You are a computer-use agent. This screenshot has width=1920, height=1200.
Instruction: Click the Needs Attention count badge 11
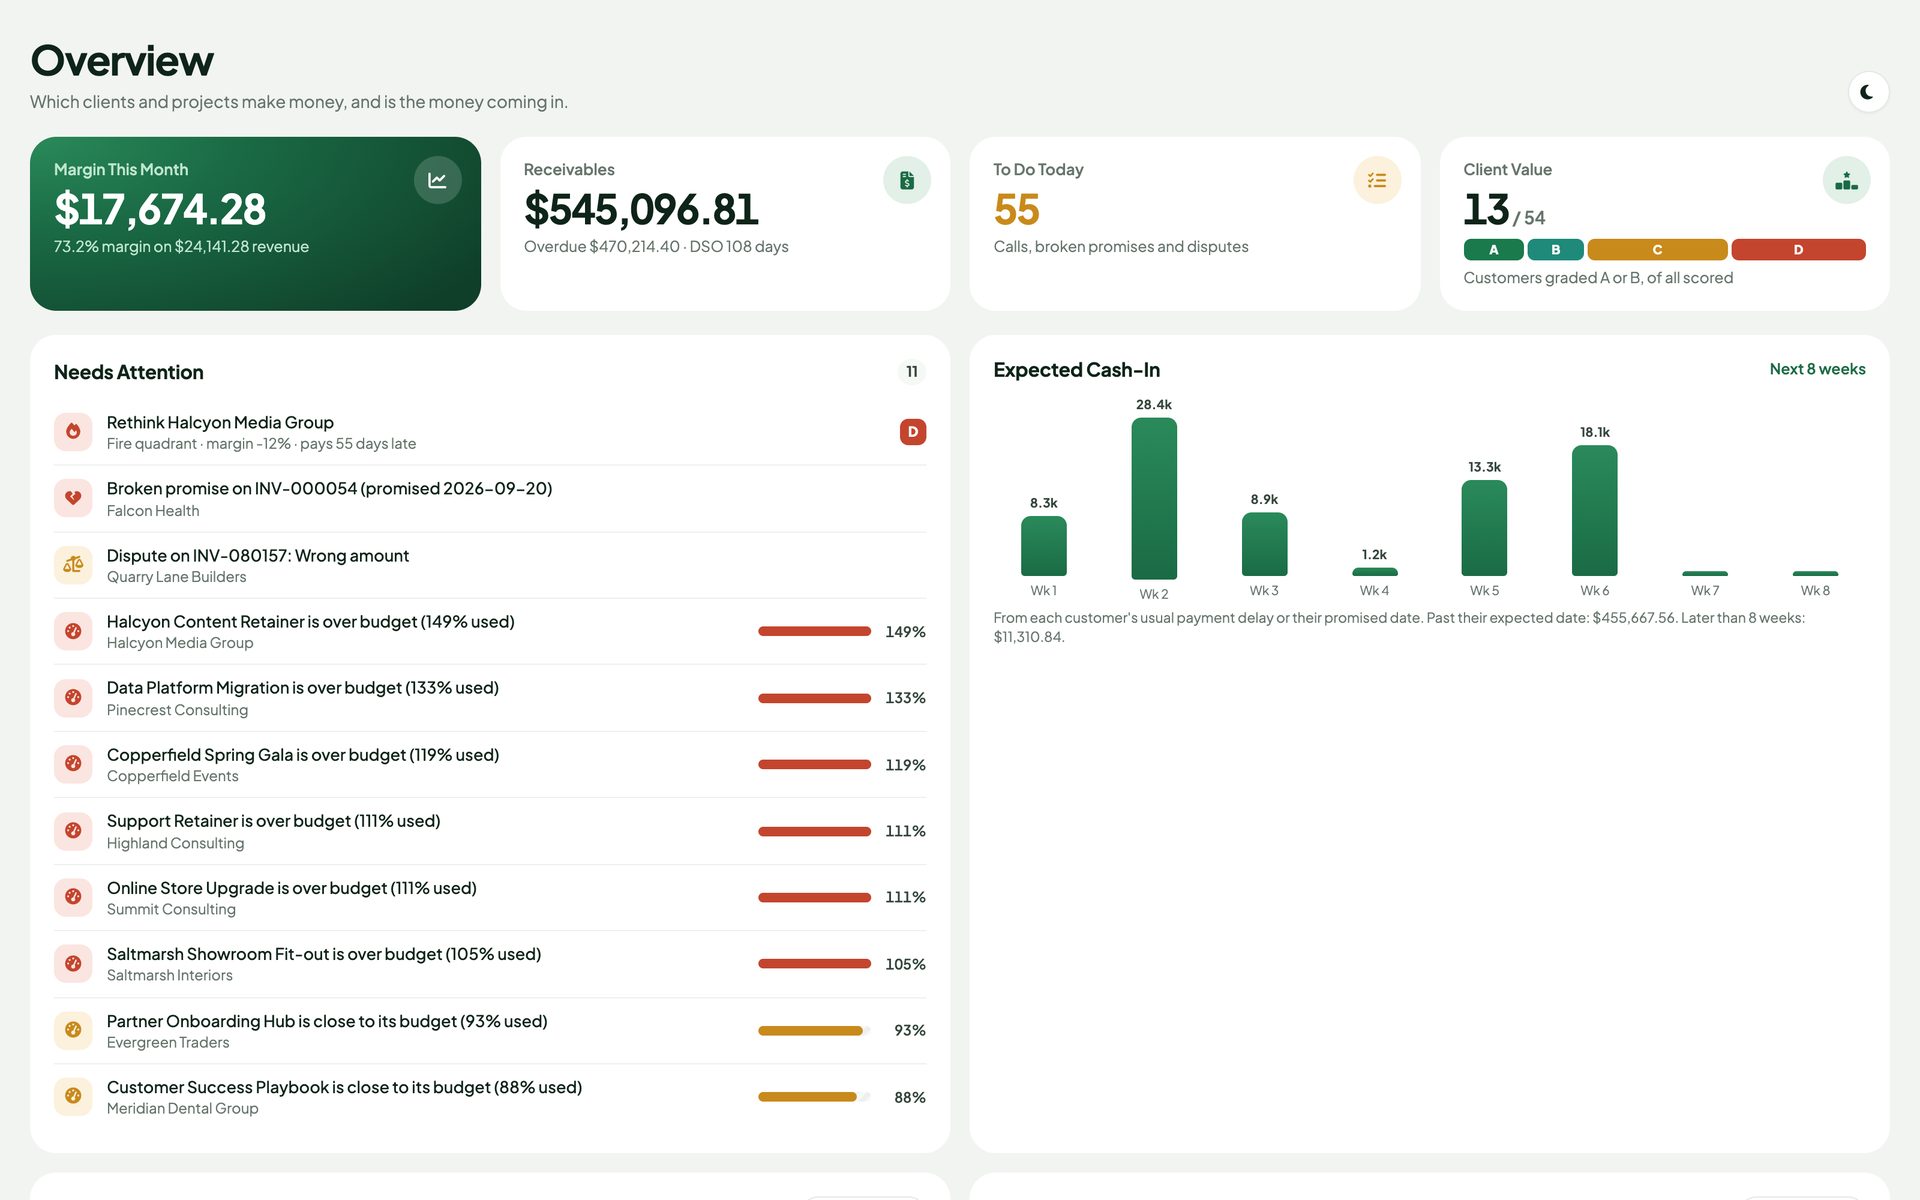[x=912, y=372]
